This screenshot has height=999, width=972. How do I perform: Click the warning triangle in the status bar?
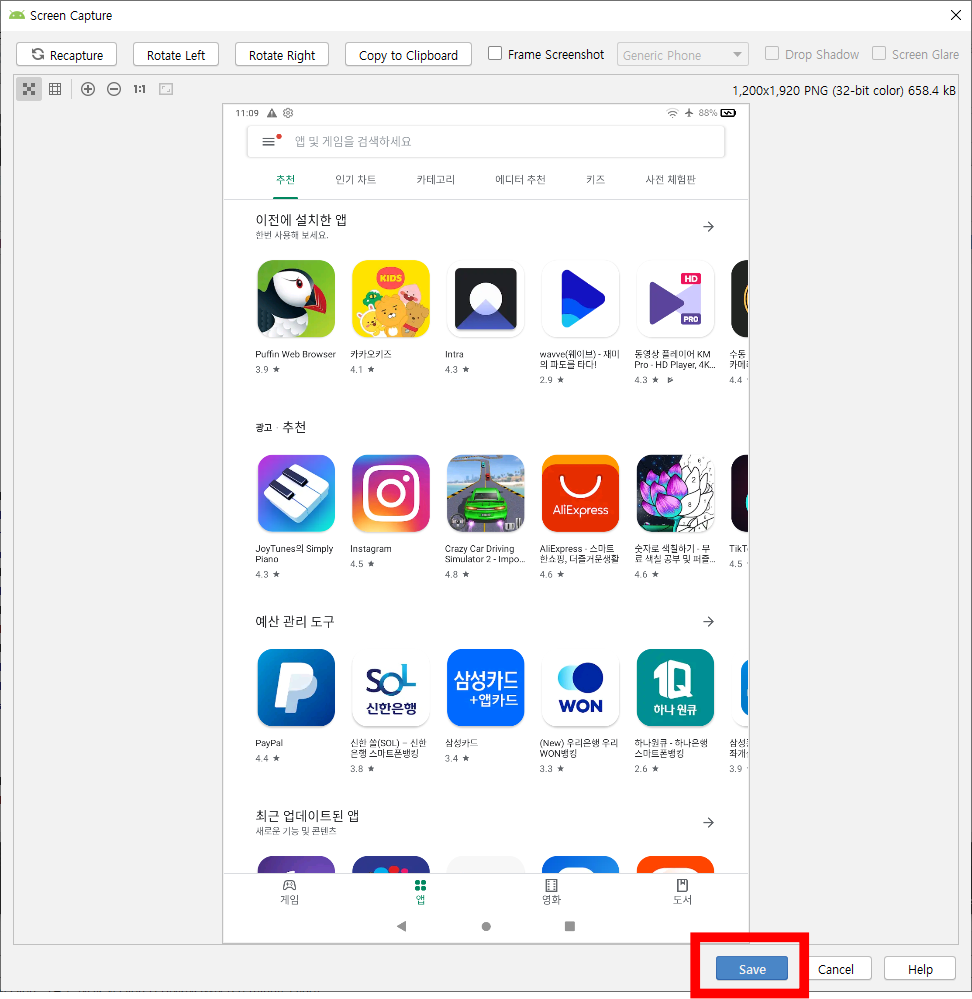tap(272, 113)
